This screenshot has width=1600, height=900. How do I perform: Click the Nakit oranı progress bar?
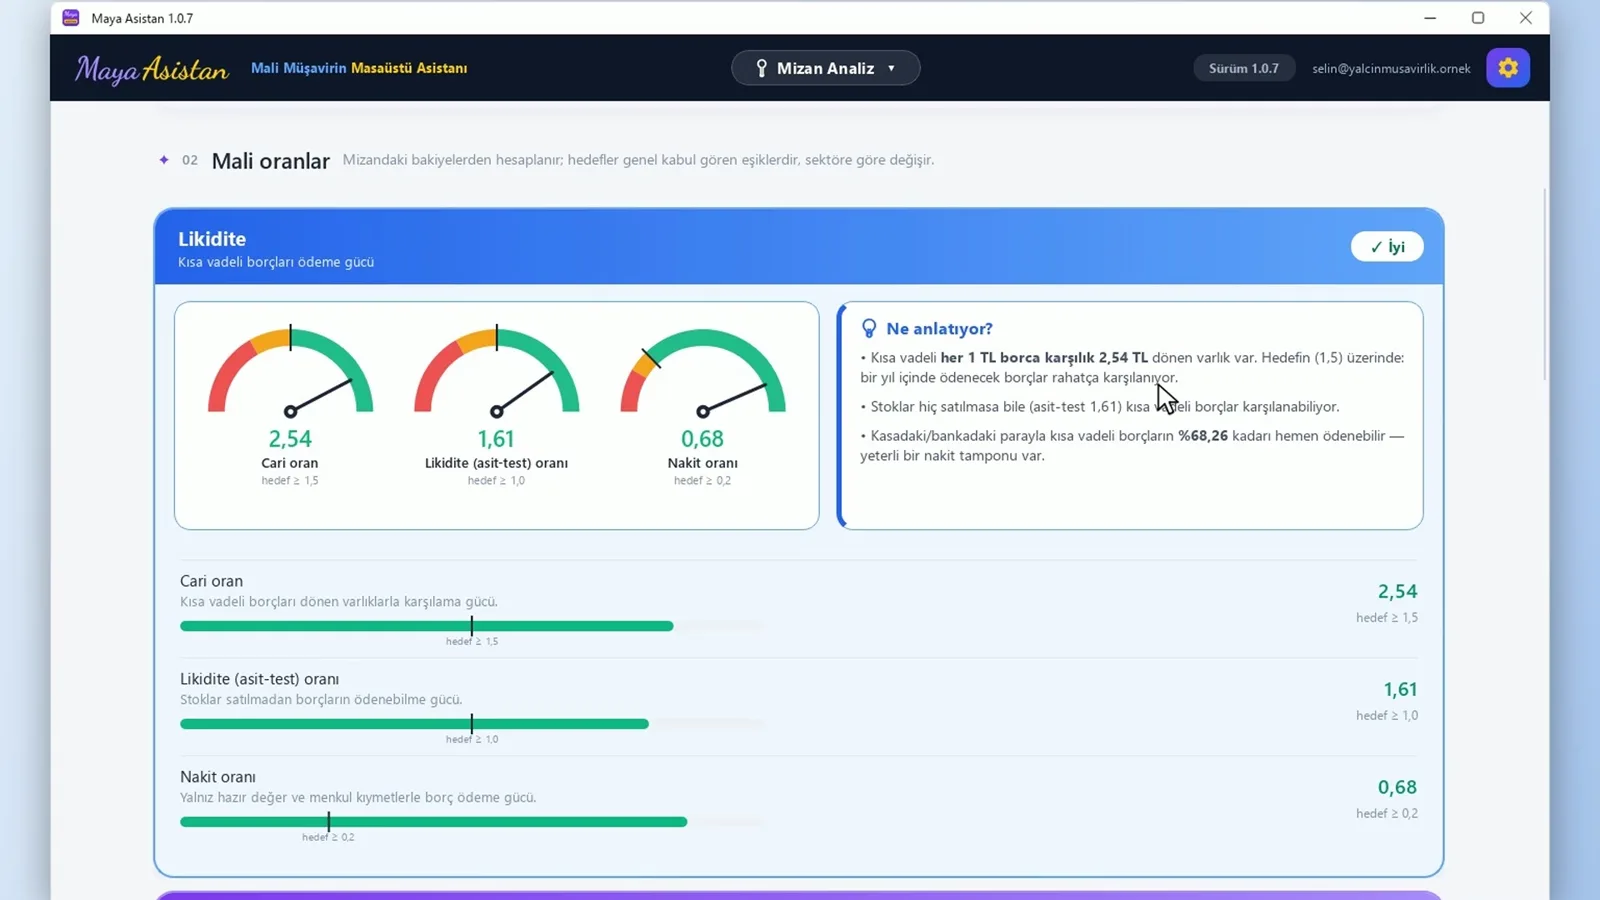pyautogui.click(x=471, y=822)
